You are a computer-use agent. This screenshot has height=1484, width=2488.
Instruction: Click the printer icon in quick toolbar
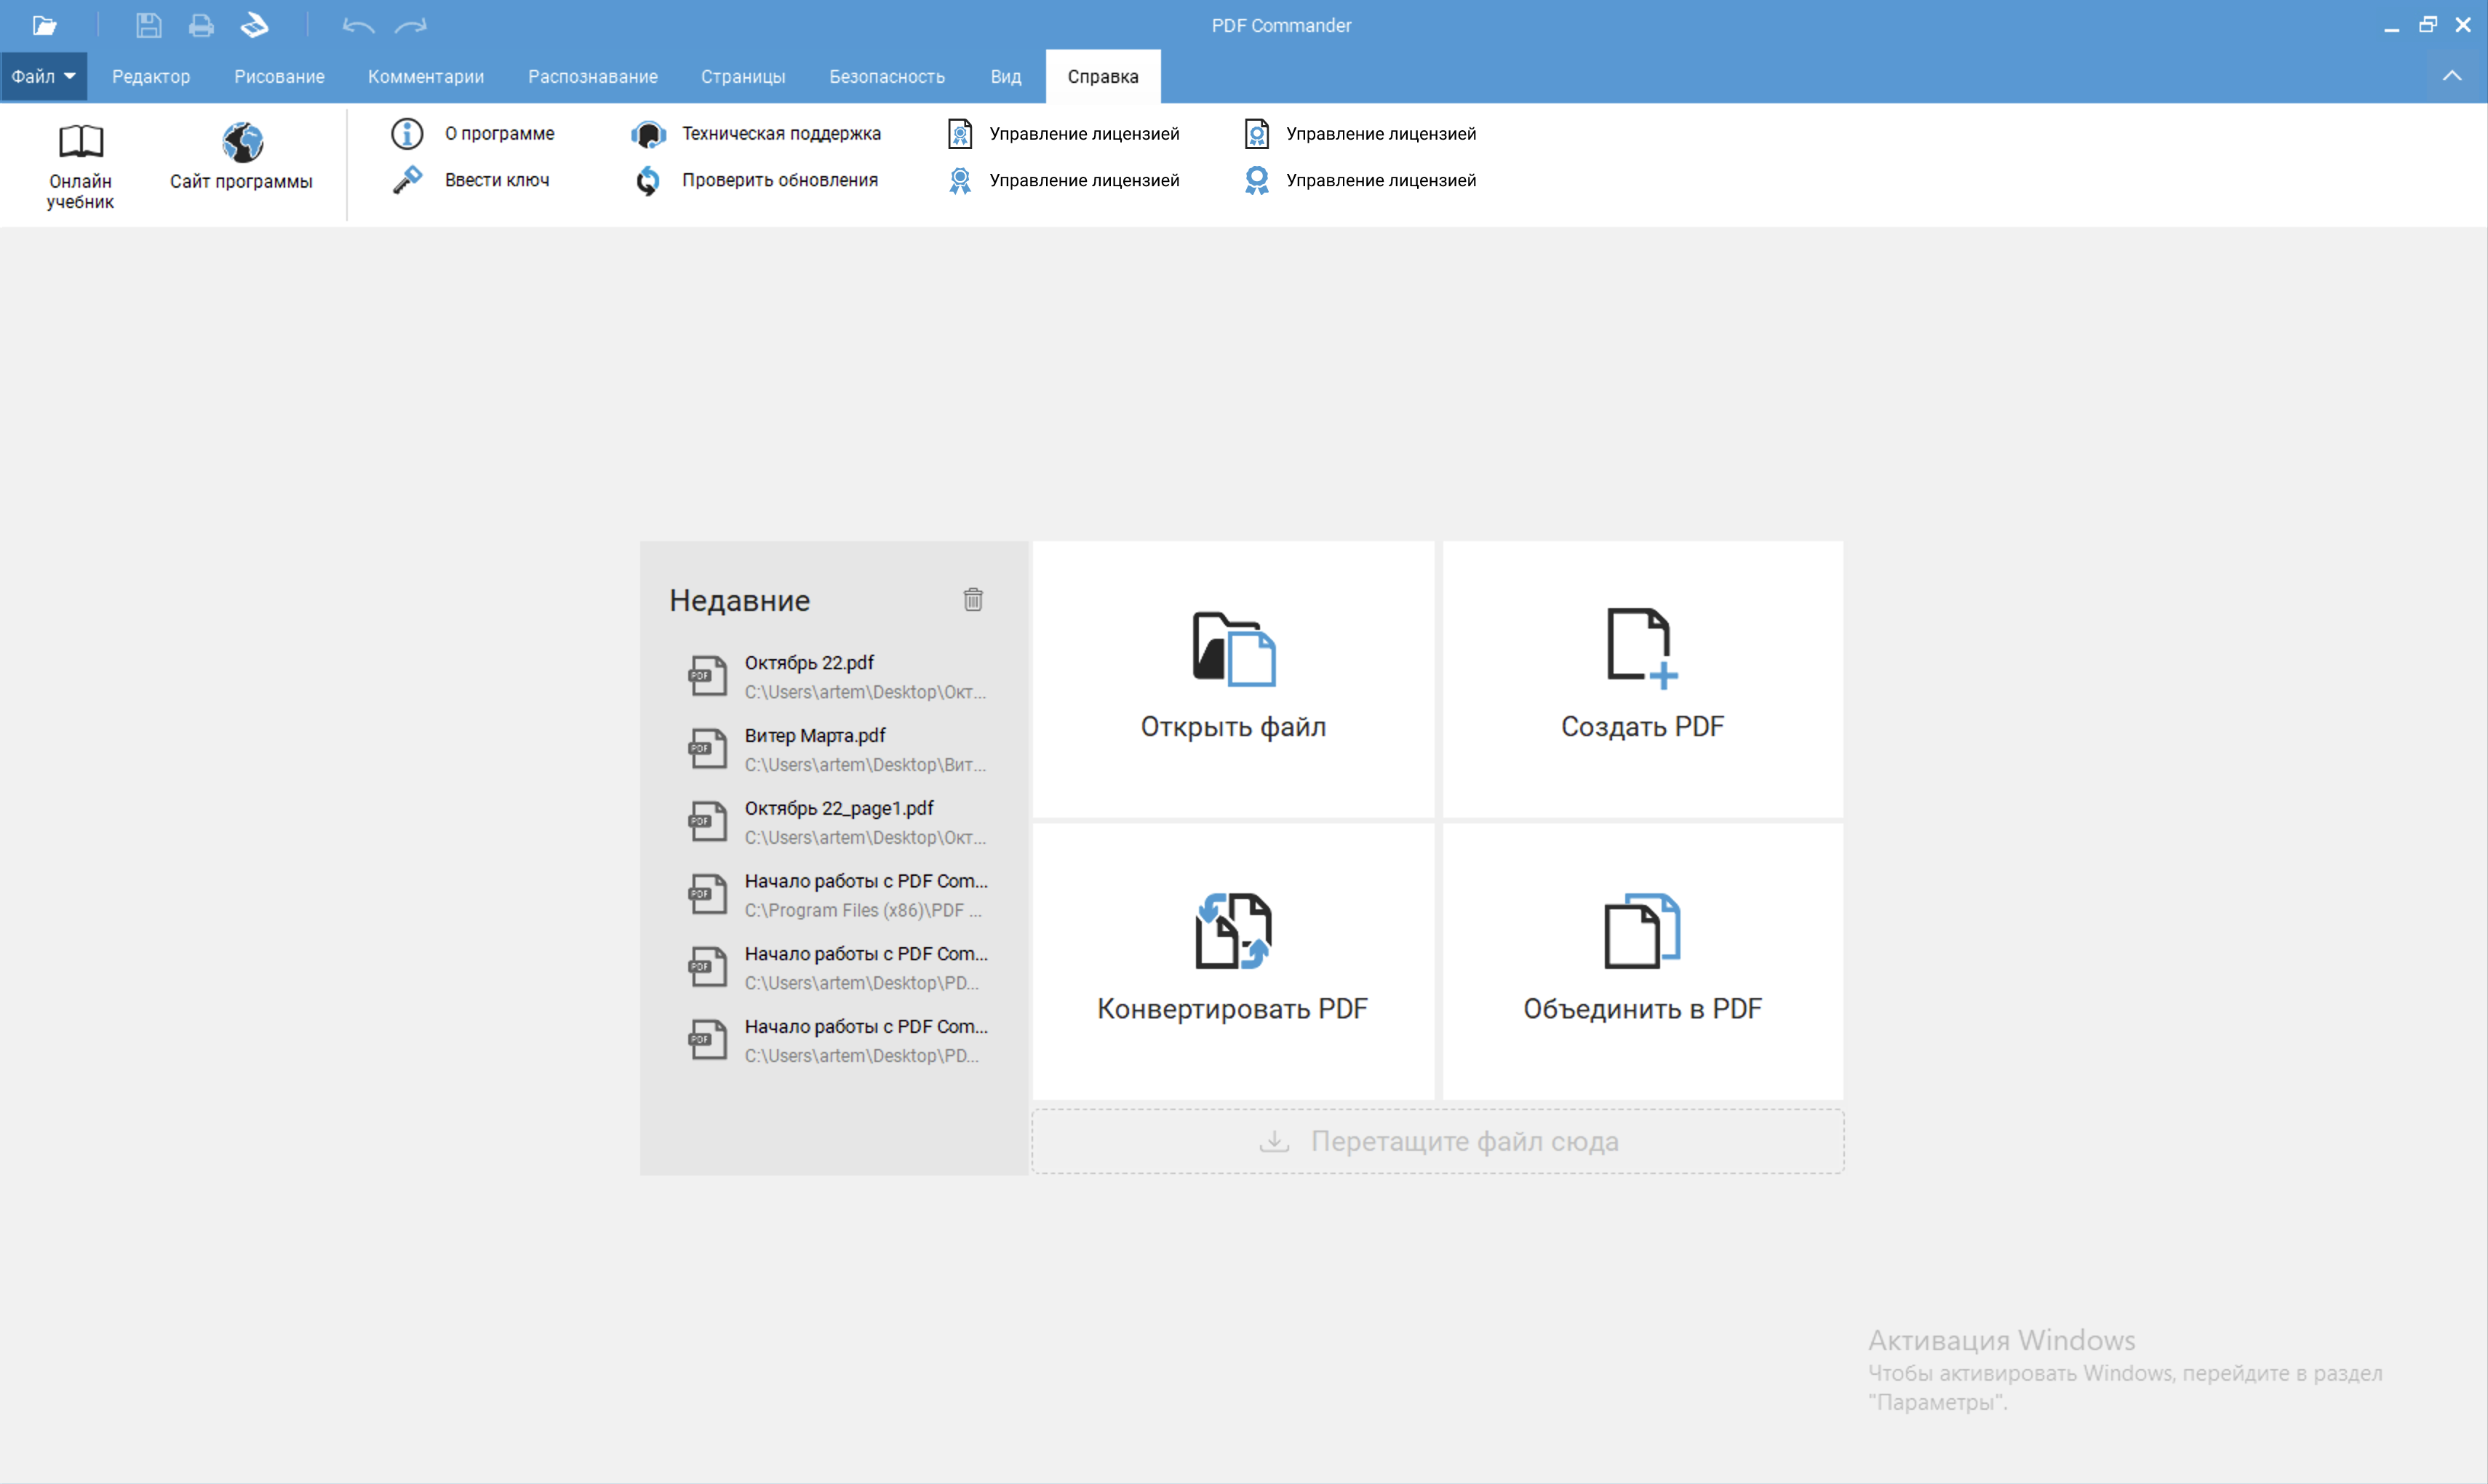201,25
